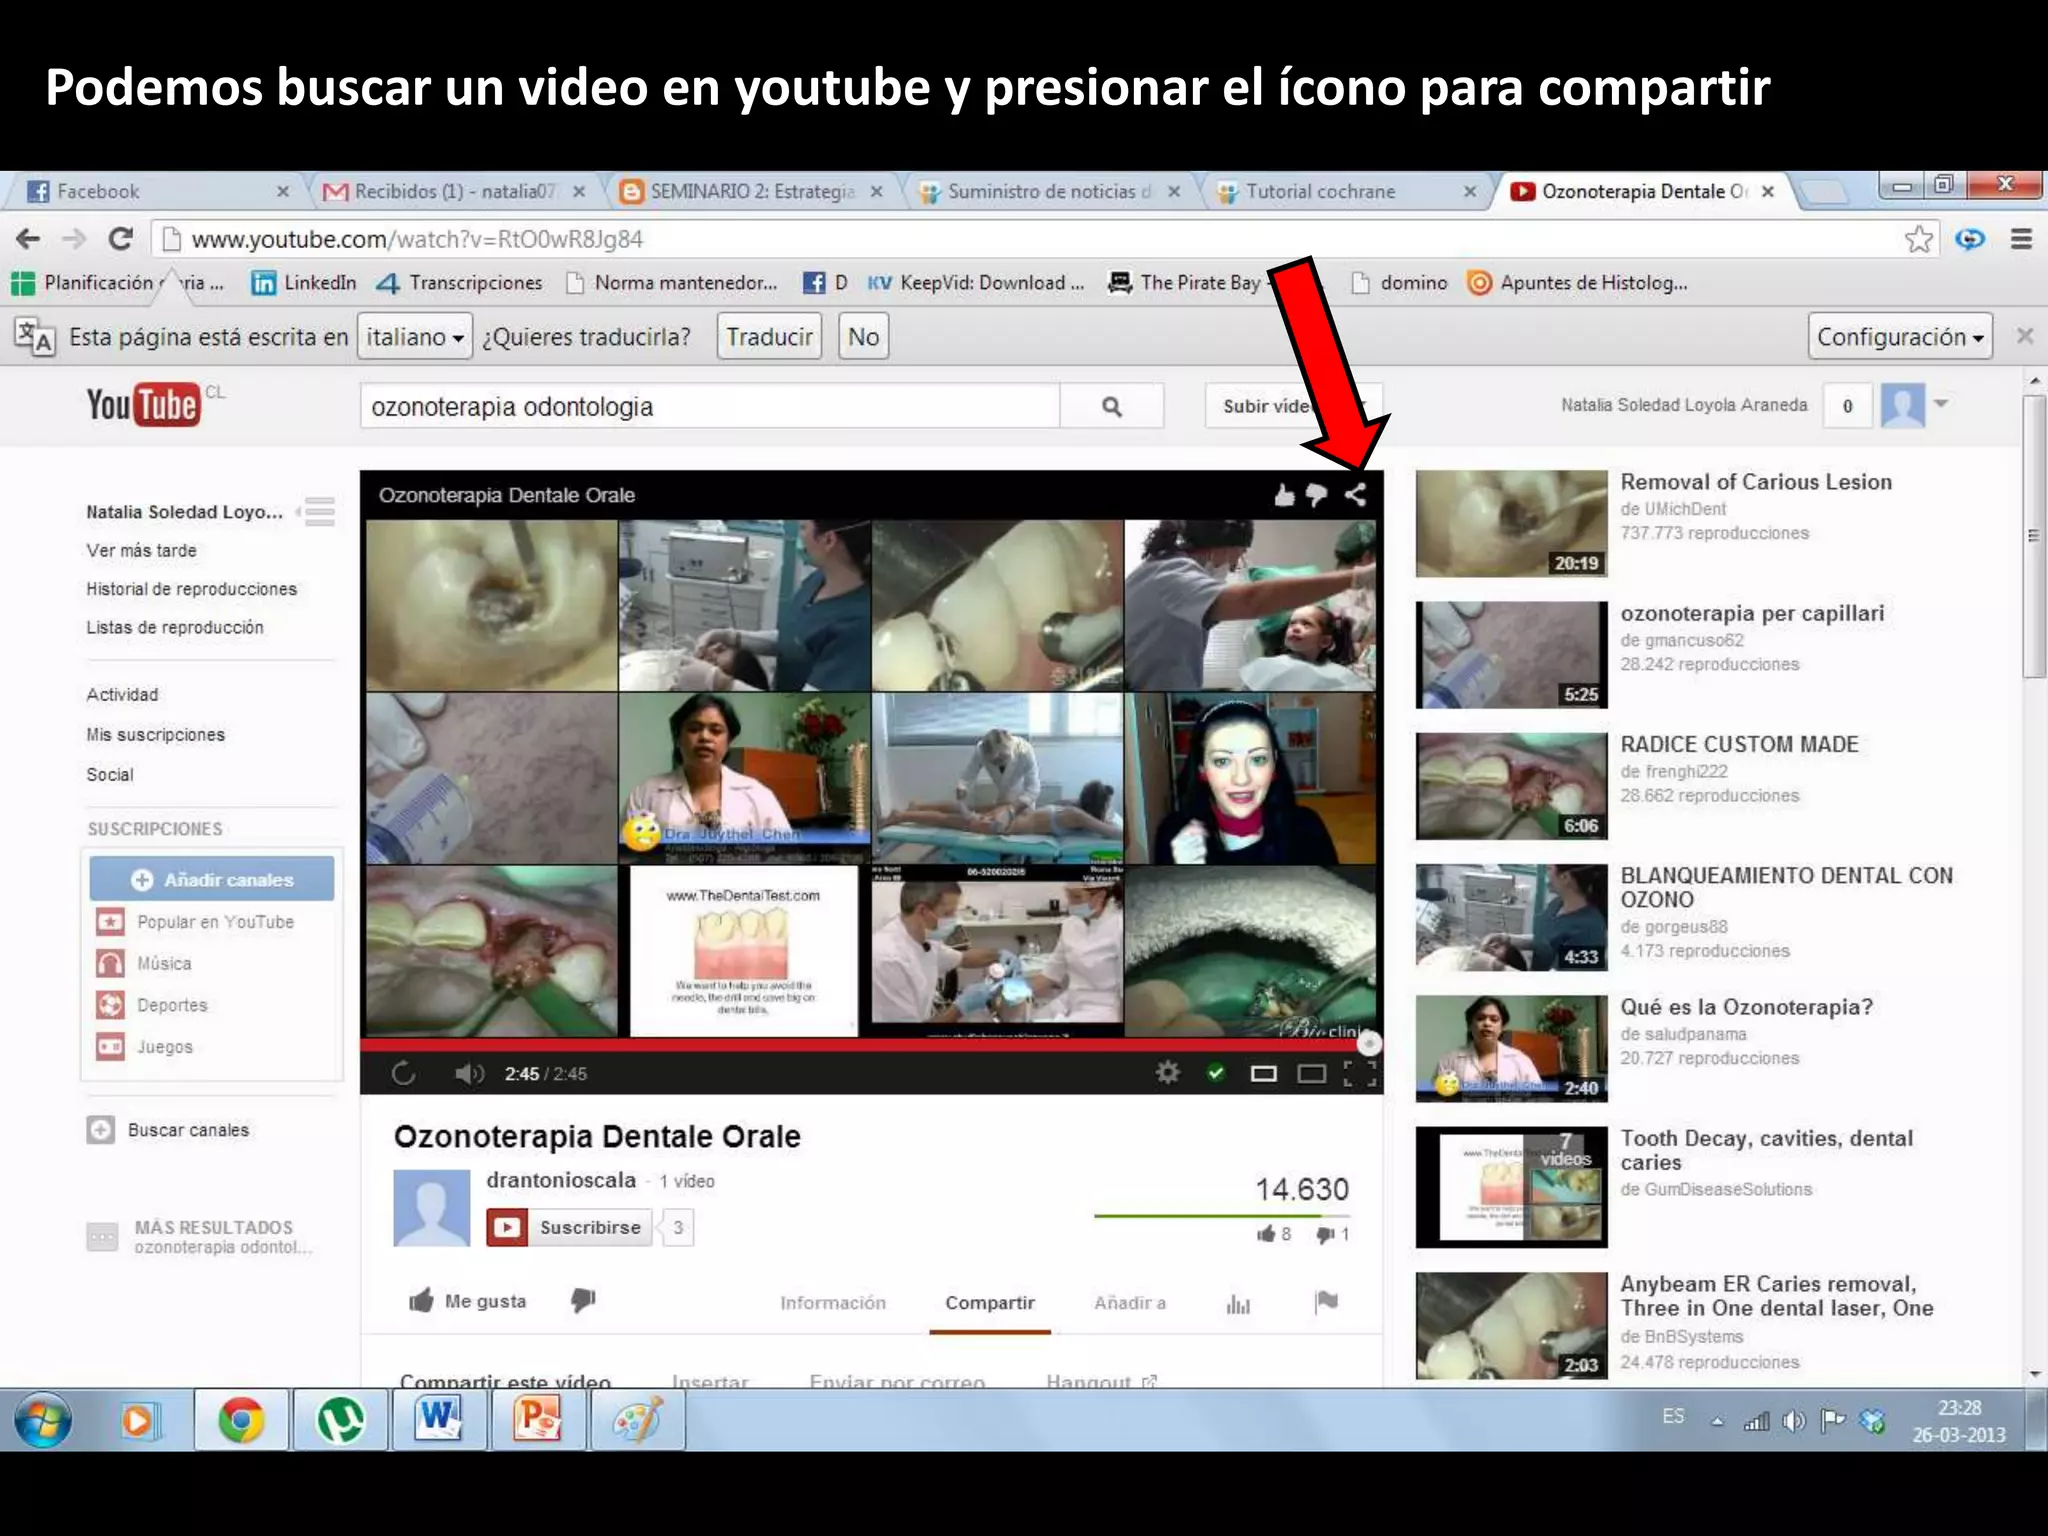Image resolution: width=2048 pixels, height=1536 pixels.
Task: Open the Configuración dropdown in translate bar
Action: click(x=1899, y=337)
